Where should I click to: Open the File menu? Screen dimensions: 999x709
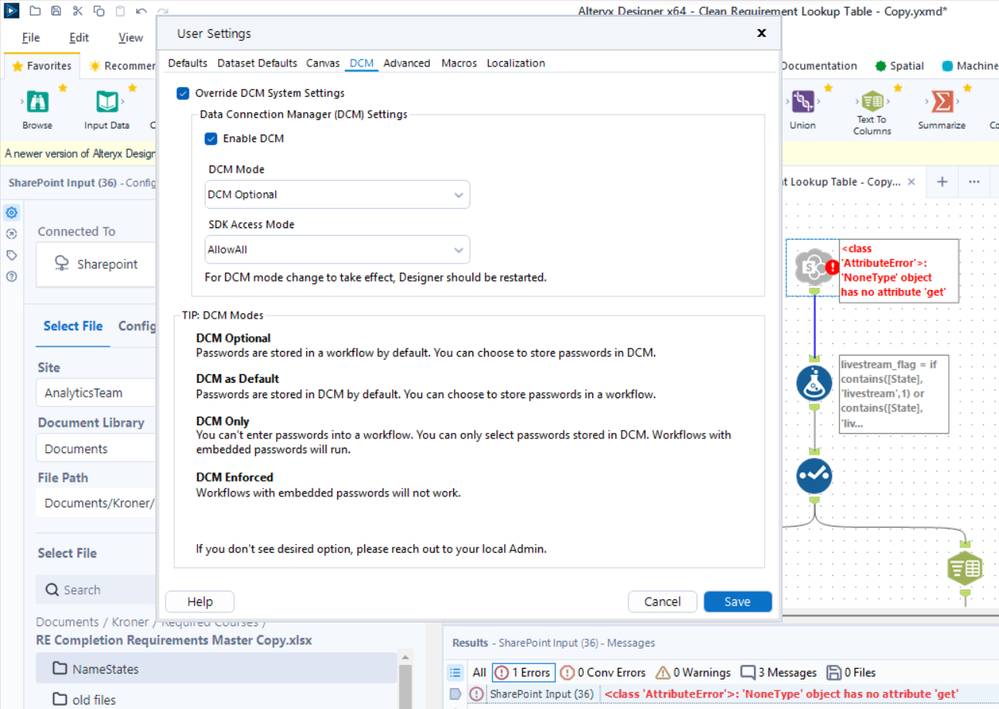click(x=31, y=38)
